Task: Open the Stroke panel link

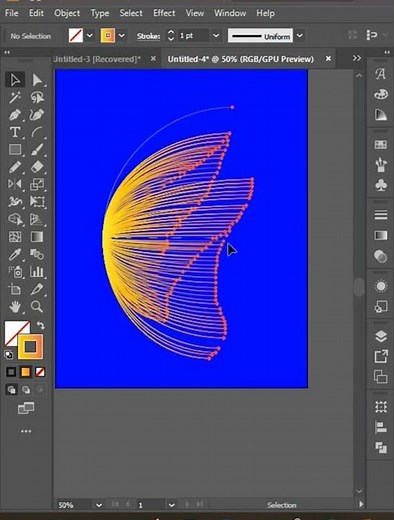Action: tap(148, 36)
